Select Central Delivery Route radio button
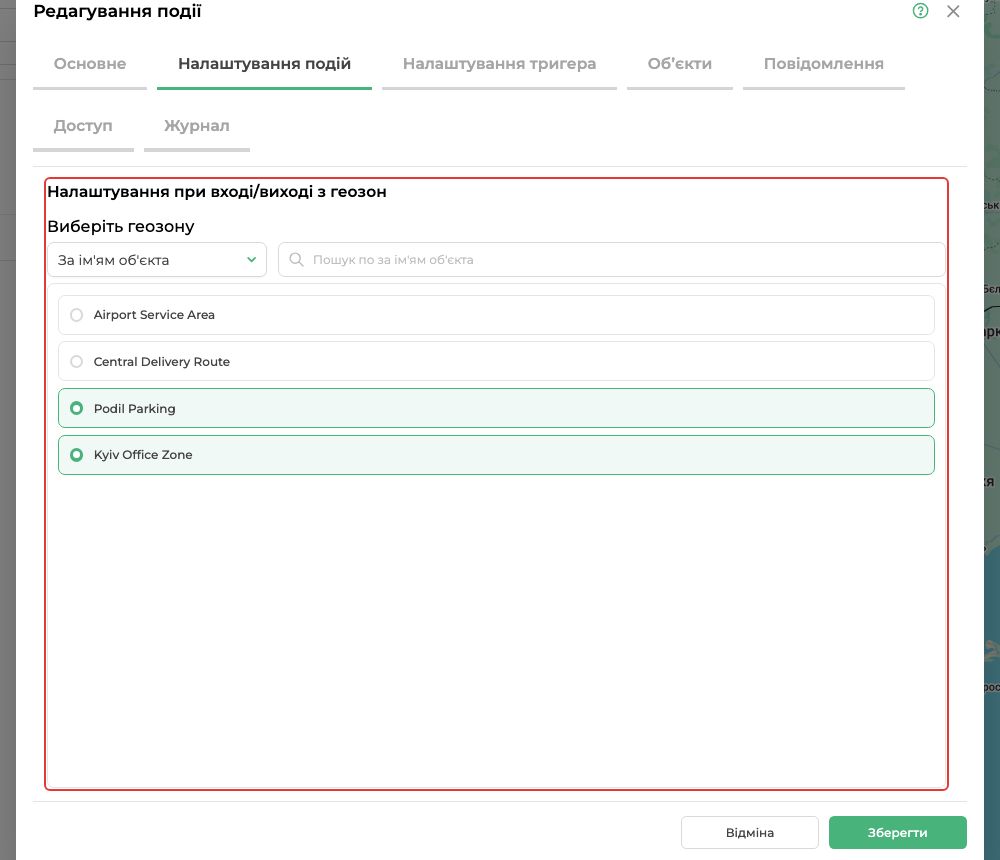Screen dimensions: 1000x860 tap(77, 362)
